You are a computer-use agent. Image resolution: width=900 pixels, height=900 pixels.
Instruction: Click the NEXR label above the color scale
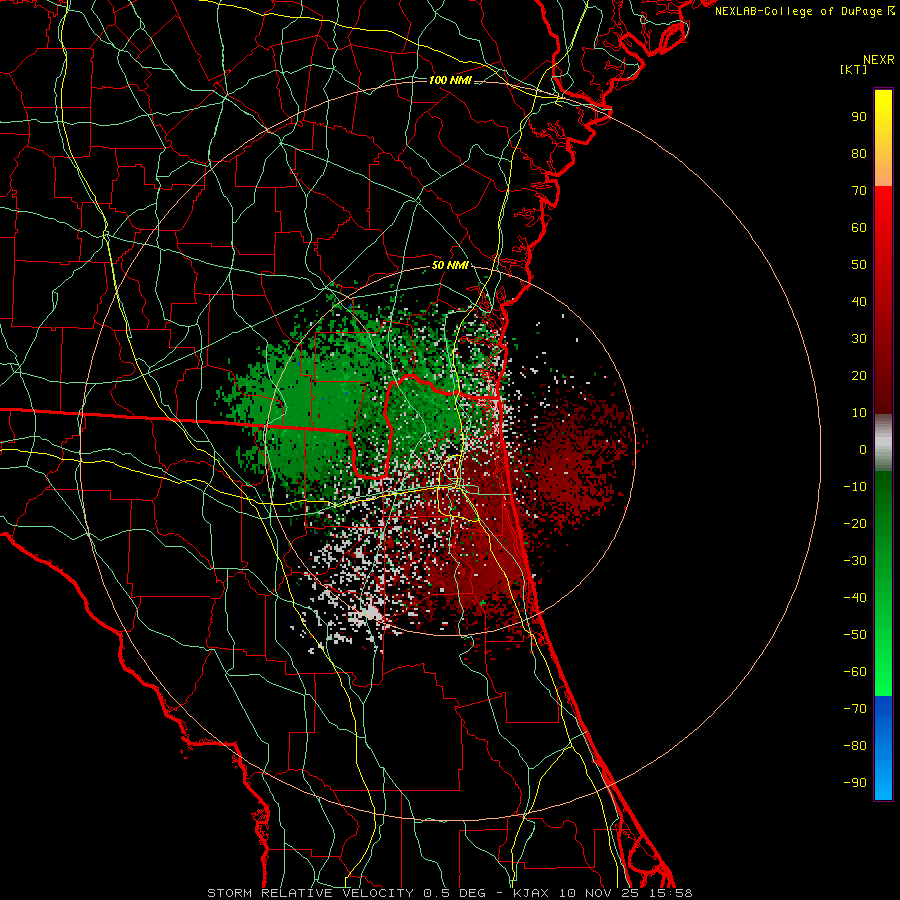[878, 60]
